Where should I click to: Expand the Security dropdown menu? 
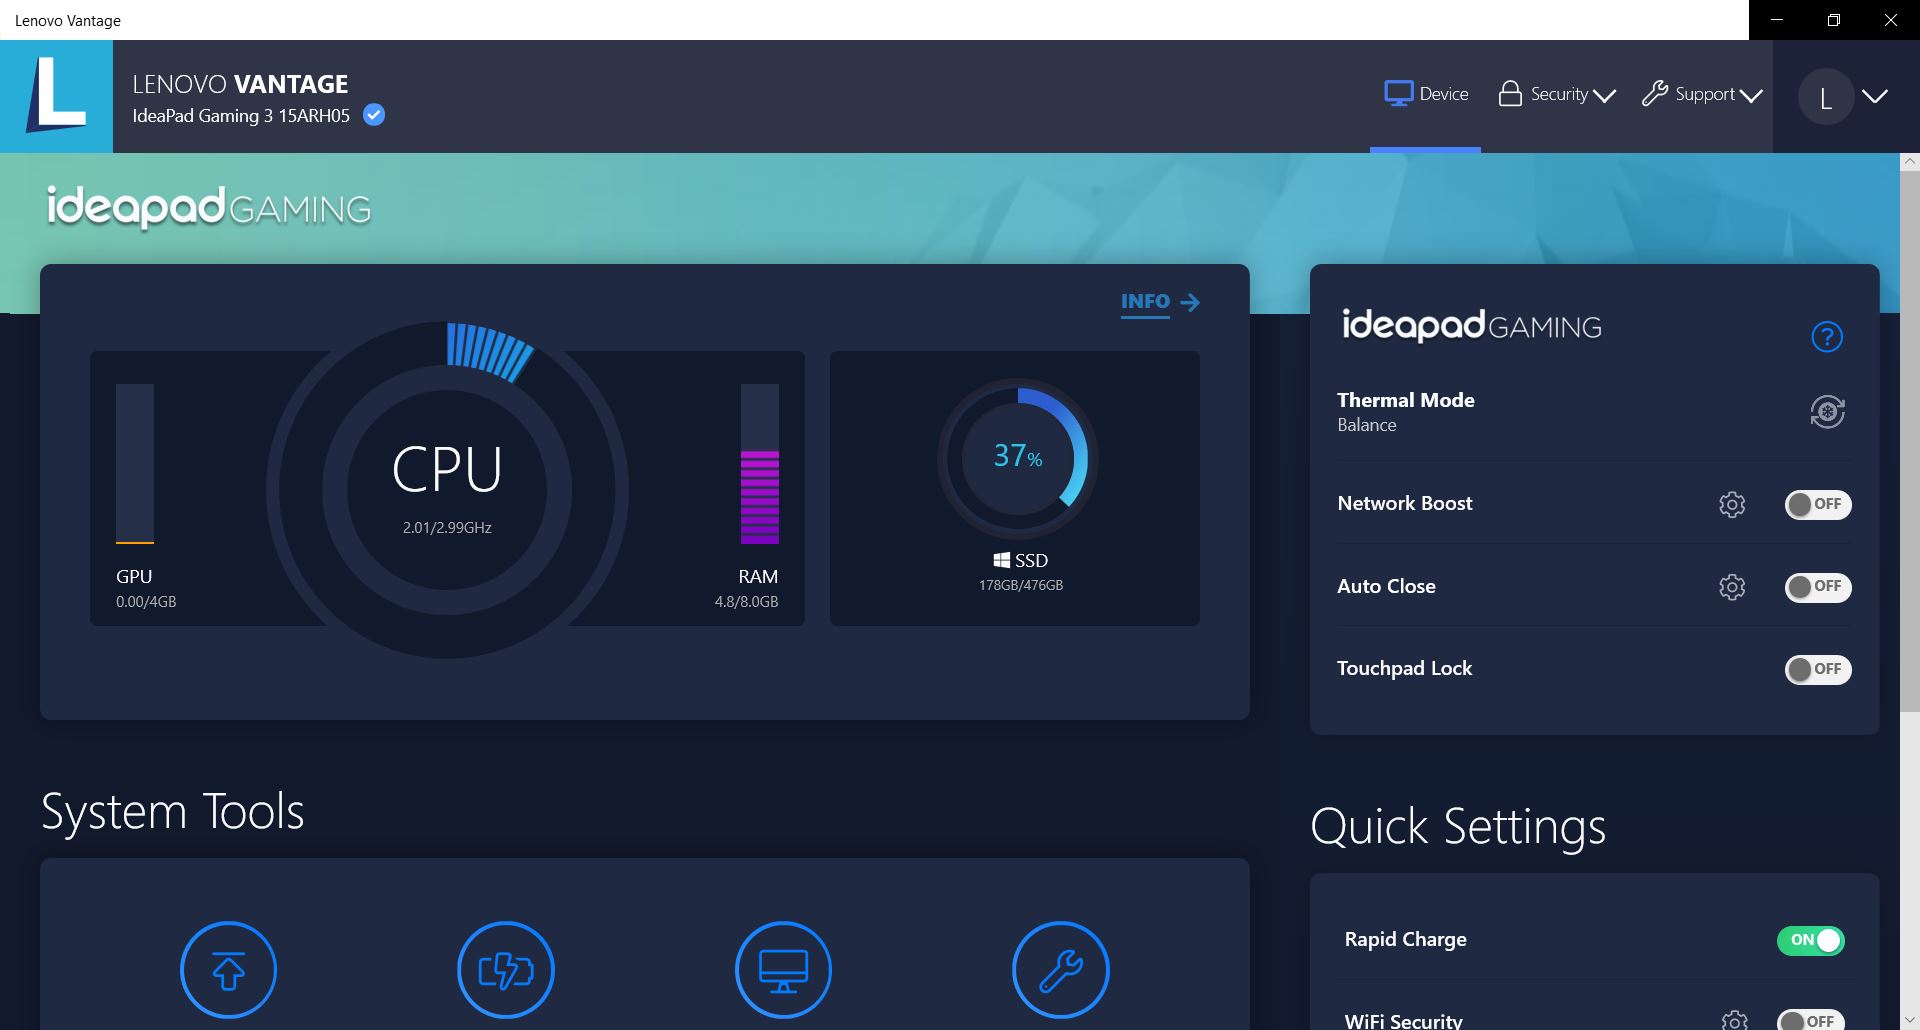(x=1557, y=95)
